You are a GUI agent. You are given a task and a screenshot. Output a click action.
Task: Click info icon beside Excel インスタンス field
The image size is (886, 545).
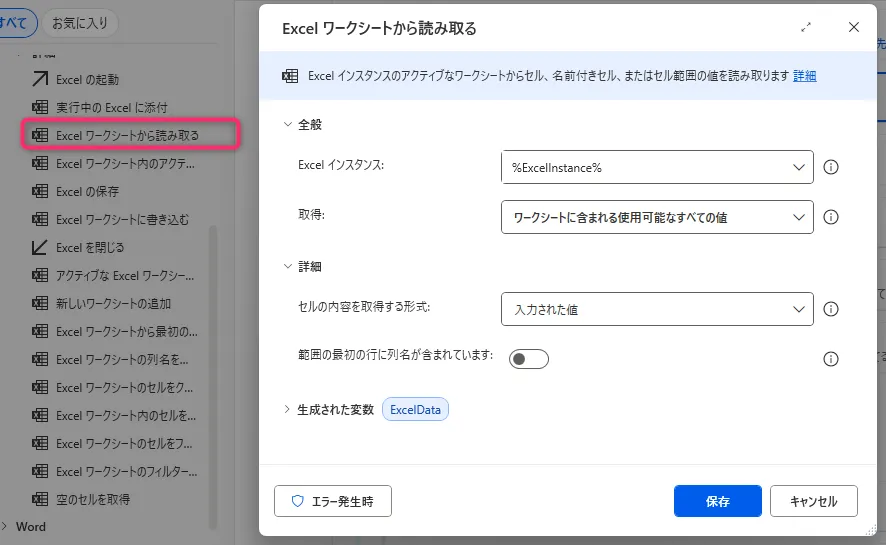point(830,167)
